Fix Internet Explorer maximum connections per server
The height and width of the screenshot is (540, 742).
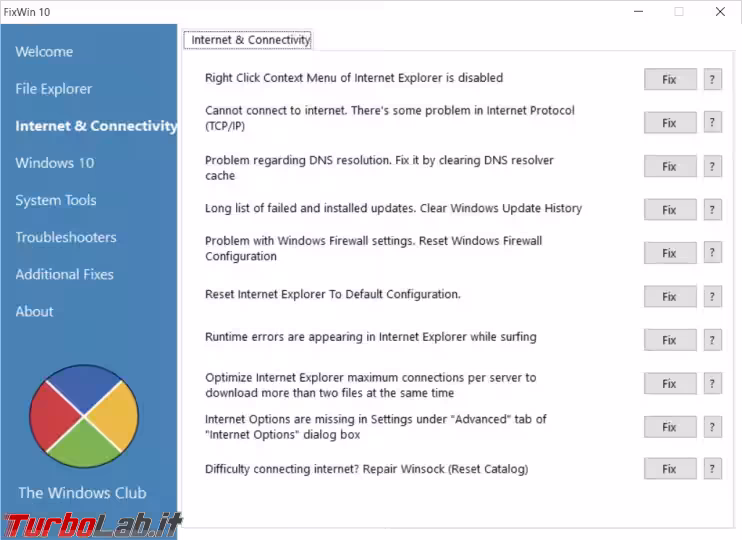pos(670,384)
